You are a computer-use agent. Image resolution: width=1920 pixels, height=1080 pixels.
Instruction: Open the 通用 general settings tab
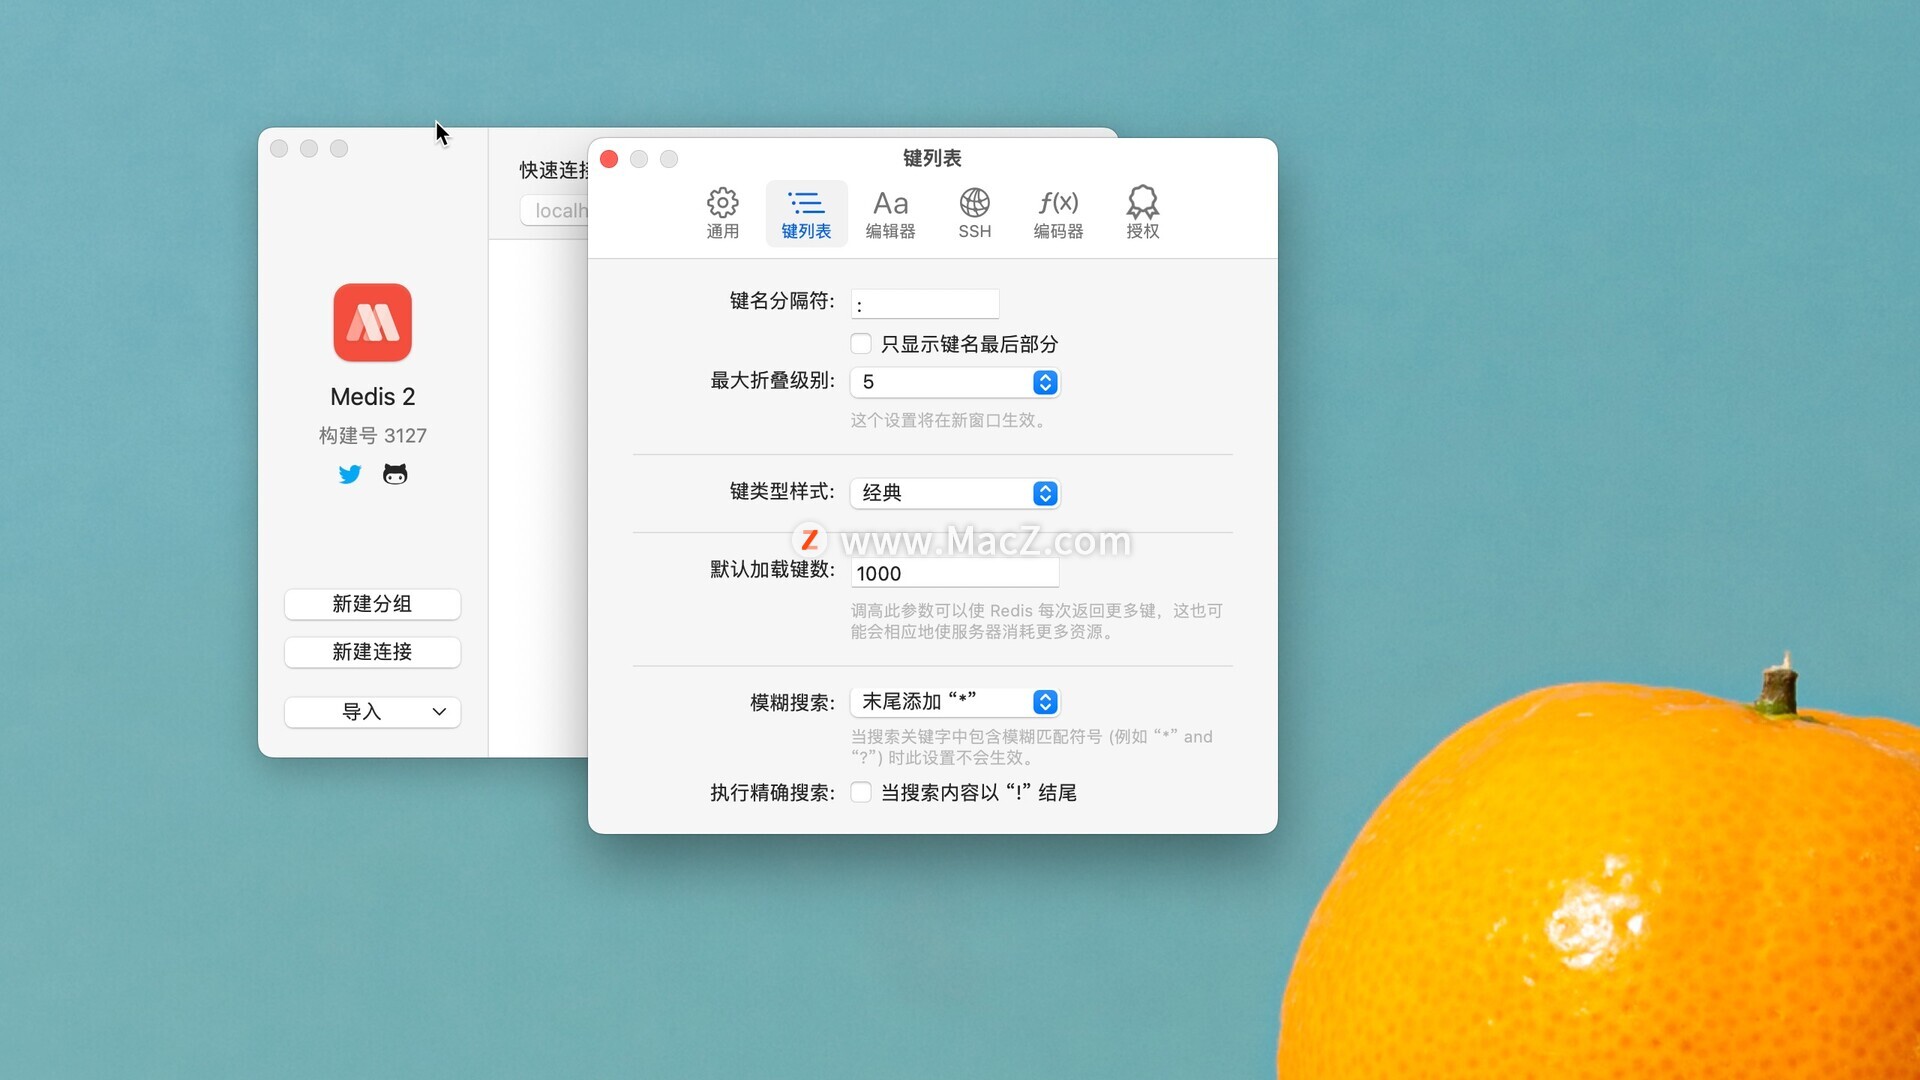point(722,213)
